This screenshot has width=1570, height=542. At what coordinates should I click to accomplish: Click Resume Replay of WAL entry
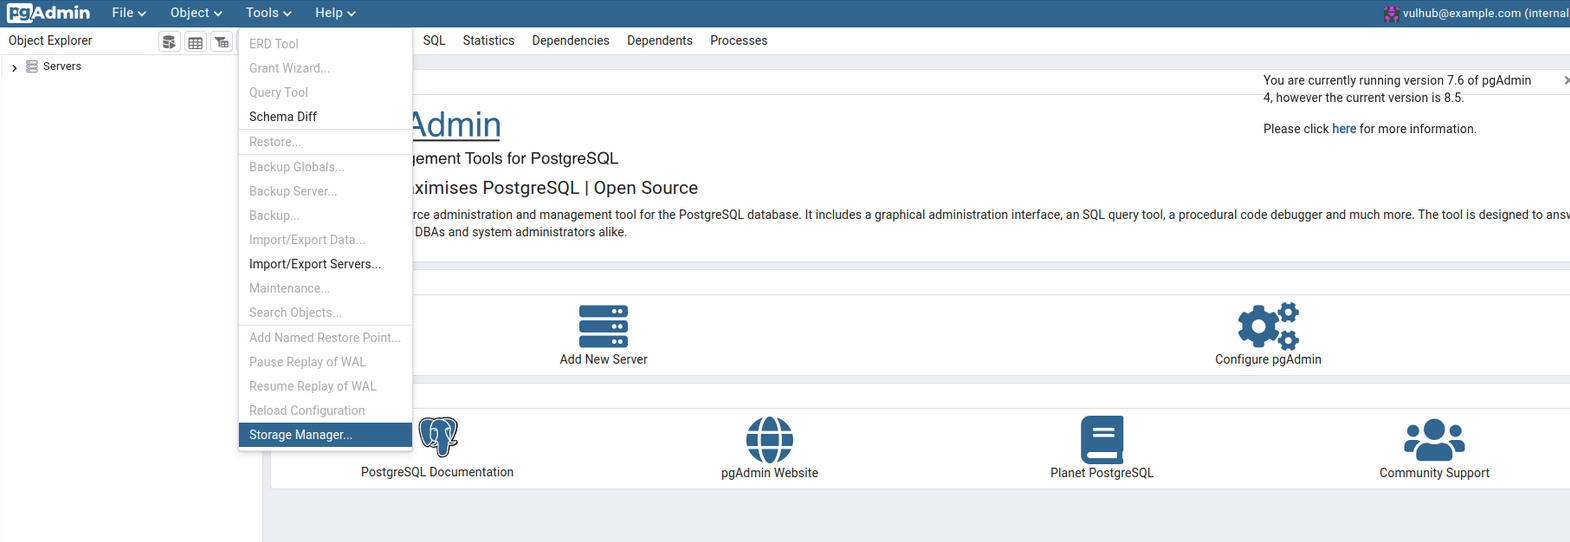325,386
